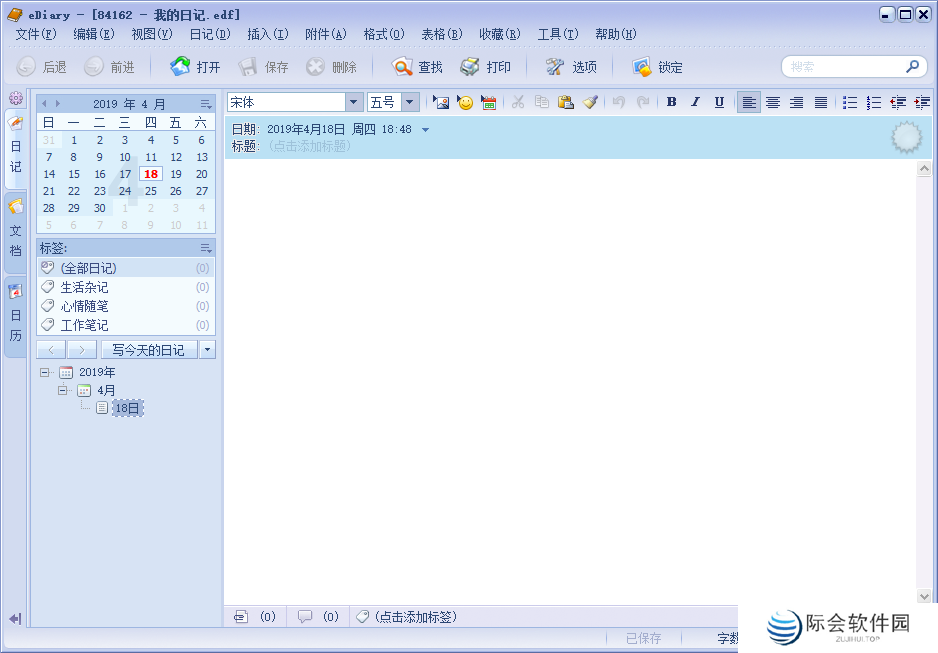Switch to the 文档 sidebar tab
938x653 pixels.
coord(15,230)
